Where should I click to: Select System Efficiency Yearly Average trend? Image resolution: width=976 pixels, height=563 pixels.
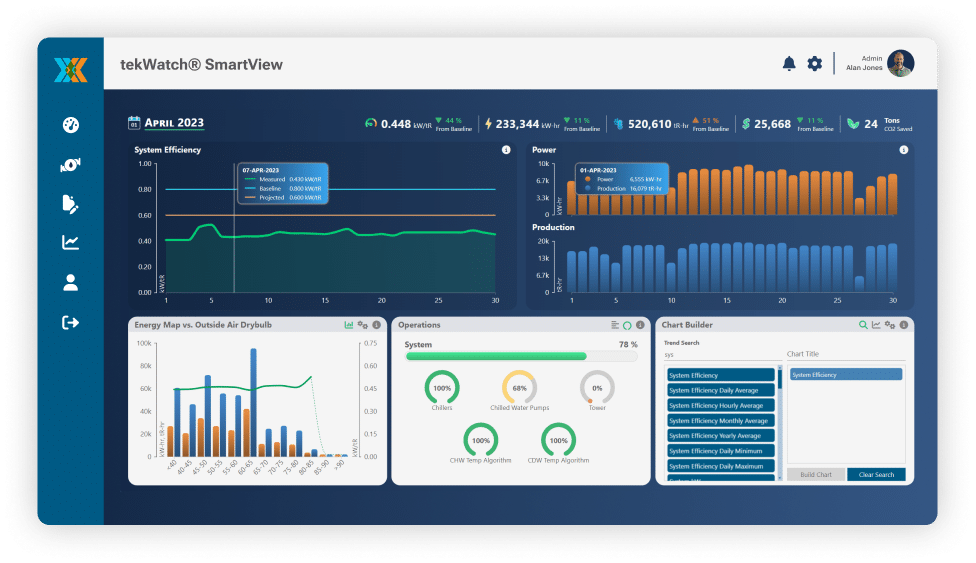pos(721,436)
